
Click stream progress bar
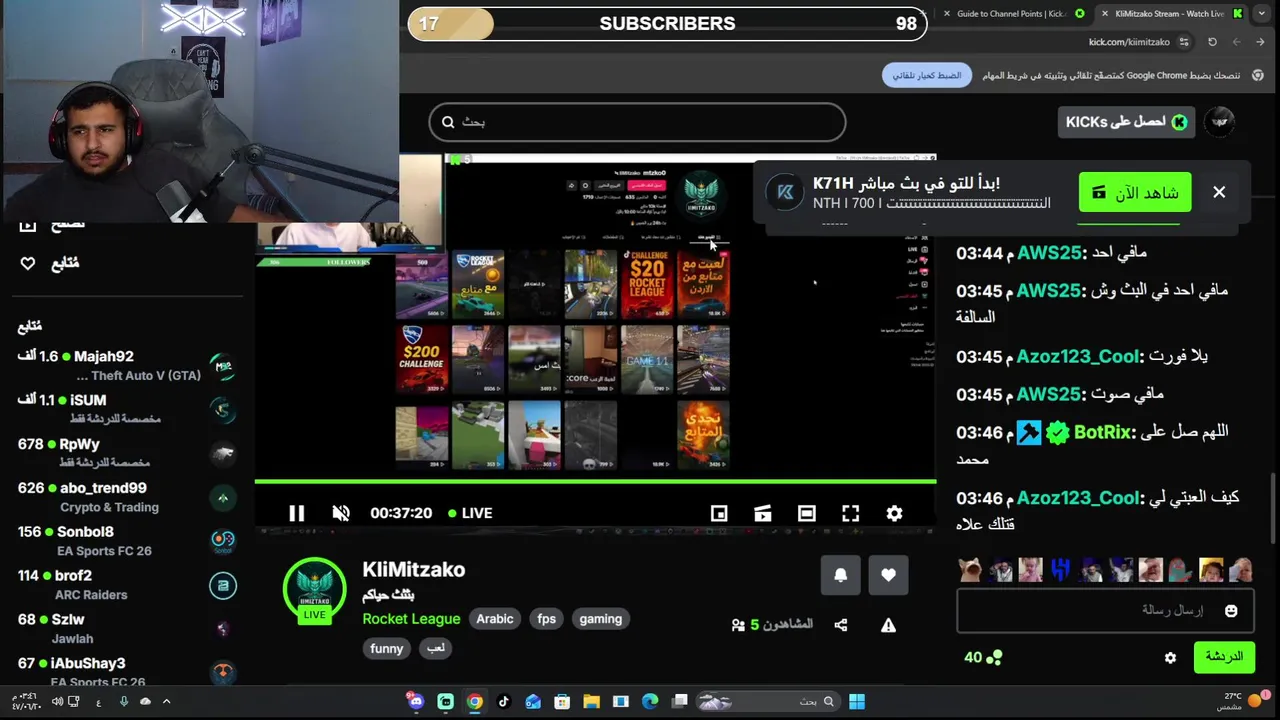pos(595,482)
